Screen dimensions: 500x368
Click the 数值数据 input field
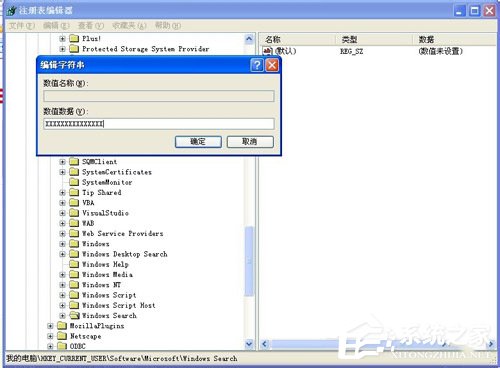tap(159, 124)
